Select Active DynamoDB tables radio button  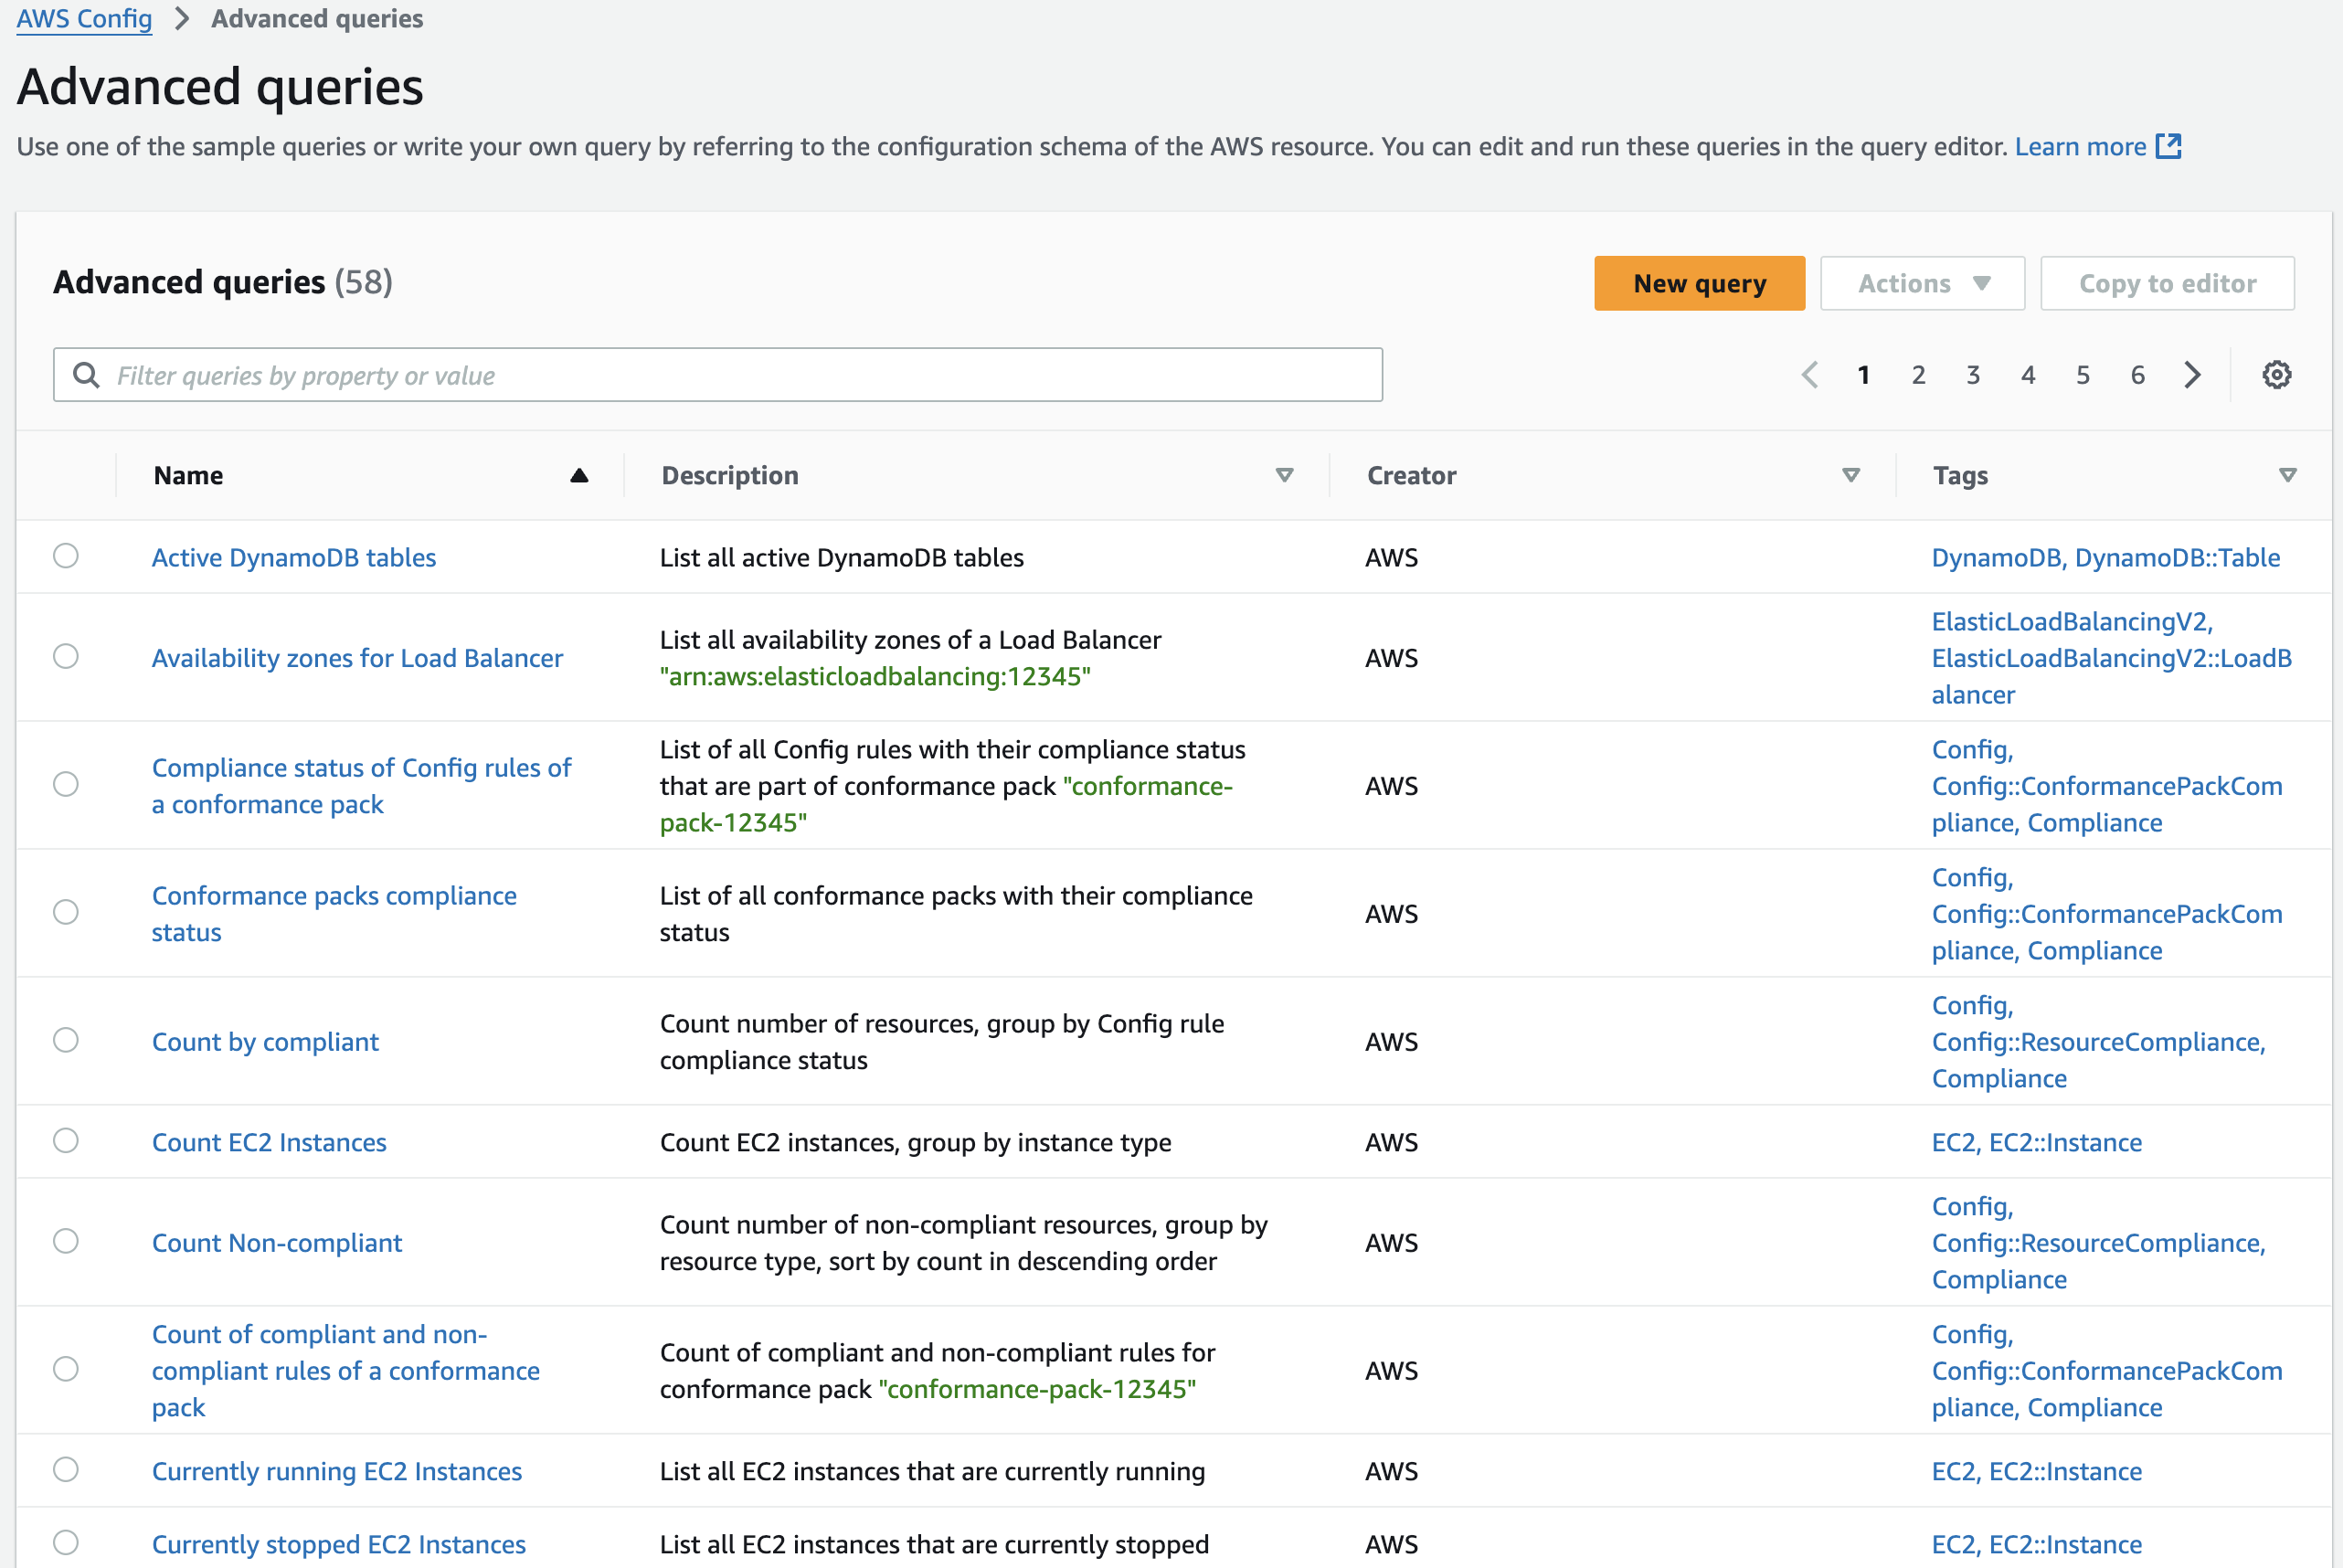point(66,556)
